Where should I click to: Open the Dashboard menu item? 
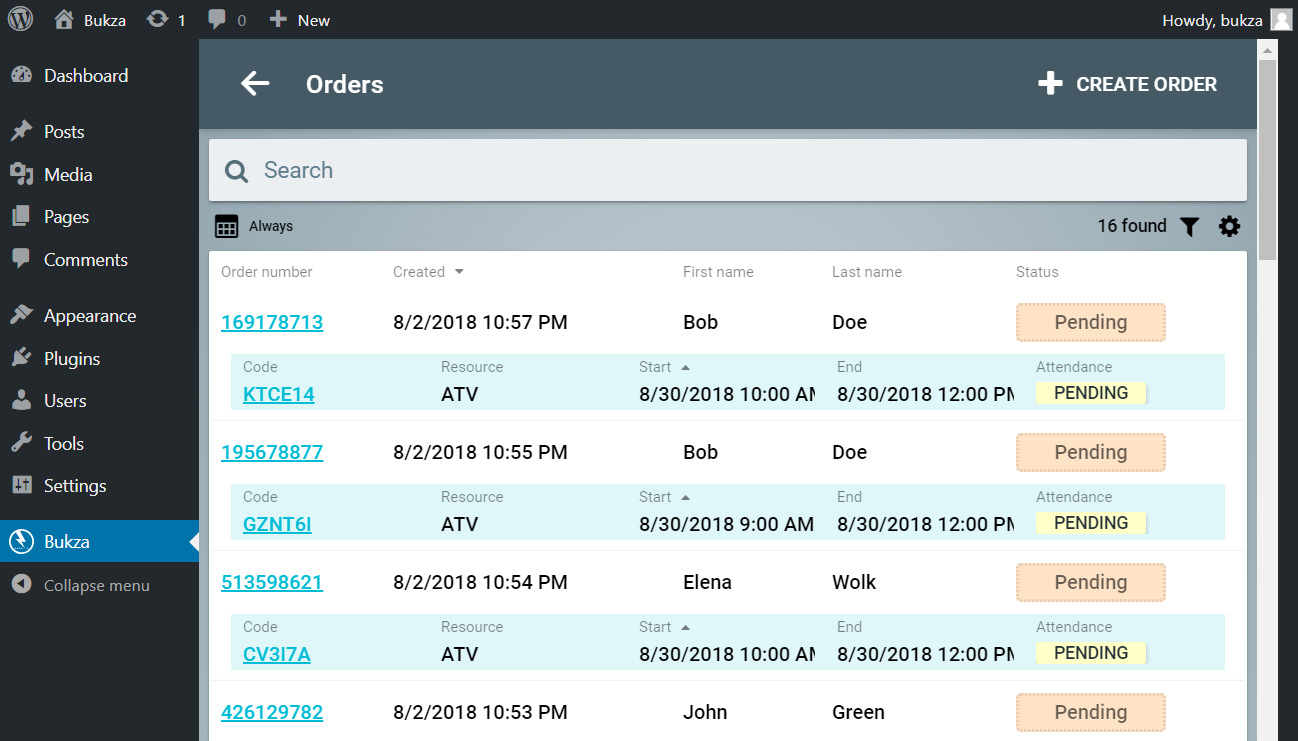[x=85, y=76]
